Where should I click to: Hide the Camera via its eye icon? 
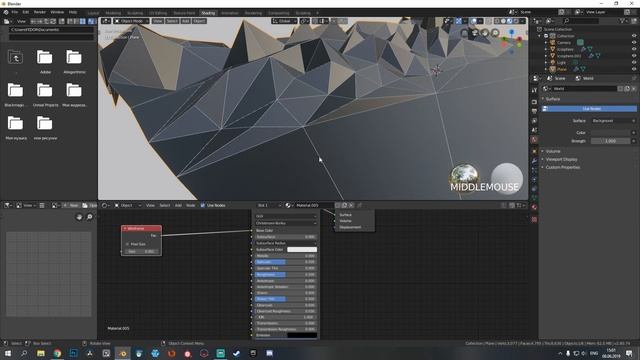(x=634, y=42)
